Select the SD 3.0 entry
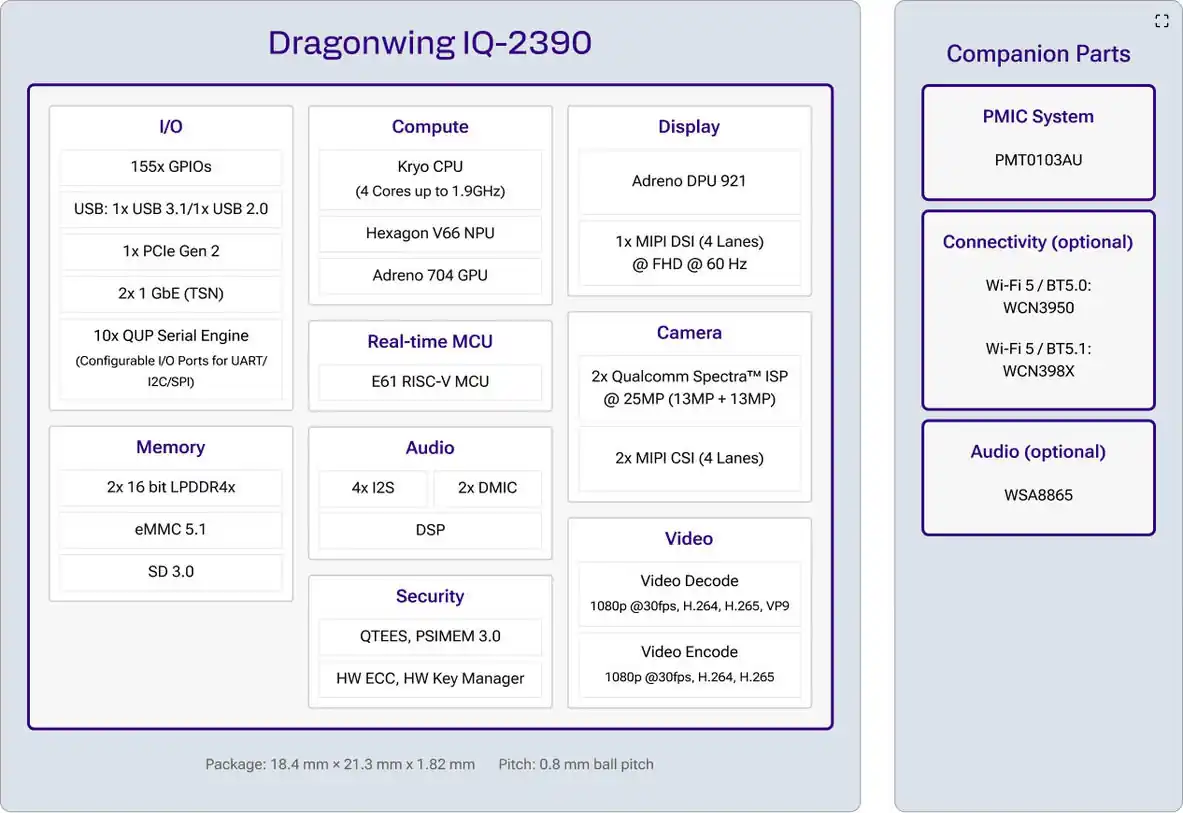Image resolution: width=1183 pixels, height=813 pixels. pos(171,572)
